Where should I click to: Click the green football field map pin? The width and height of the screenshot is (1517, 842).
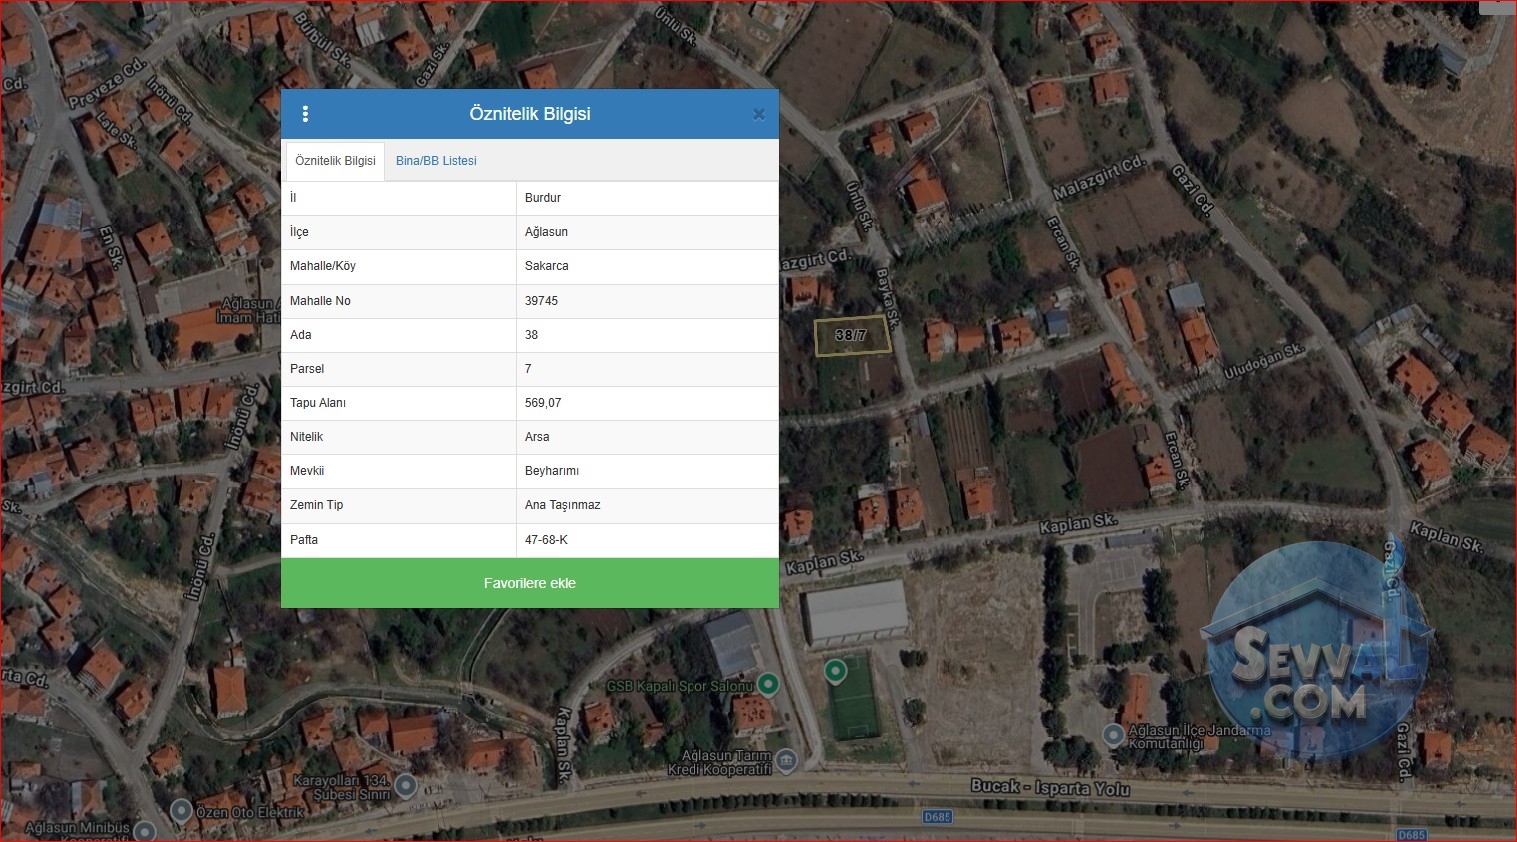[835, 670]
